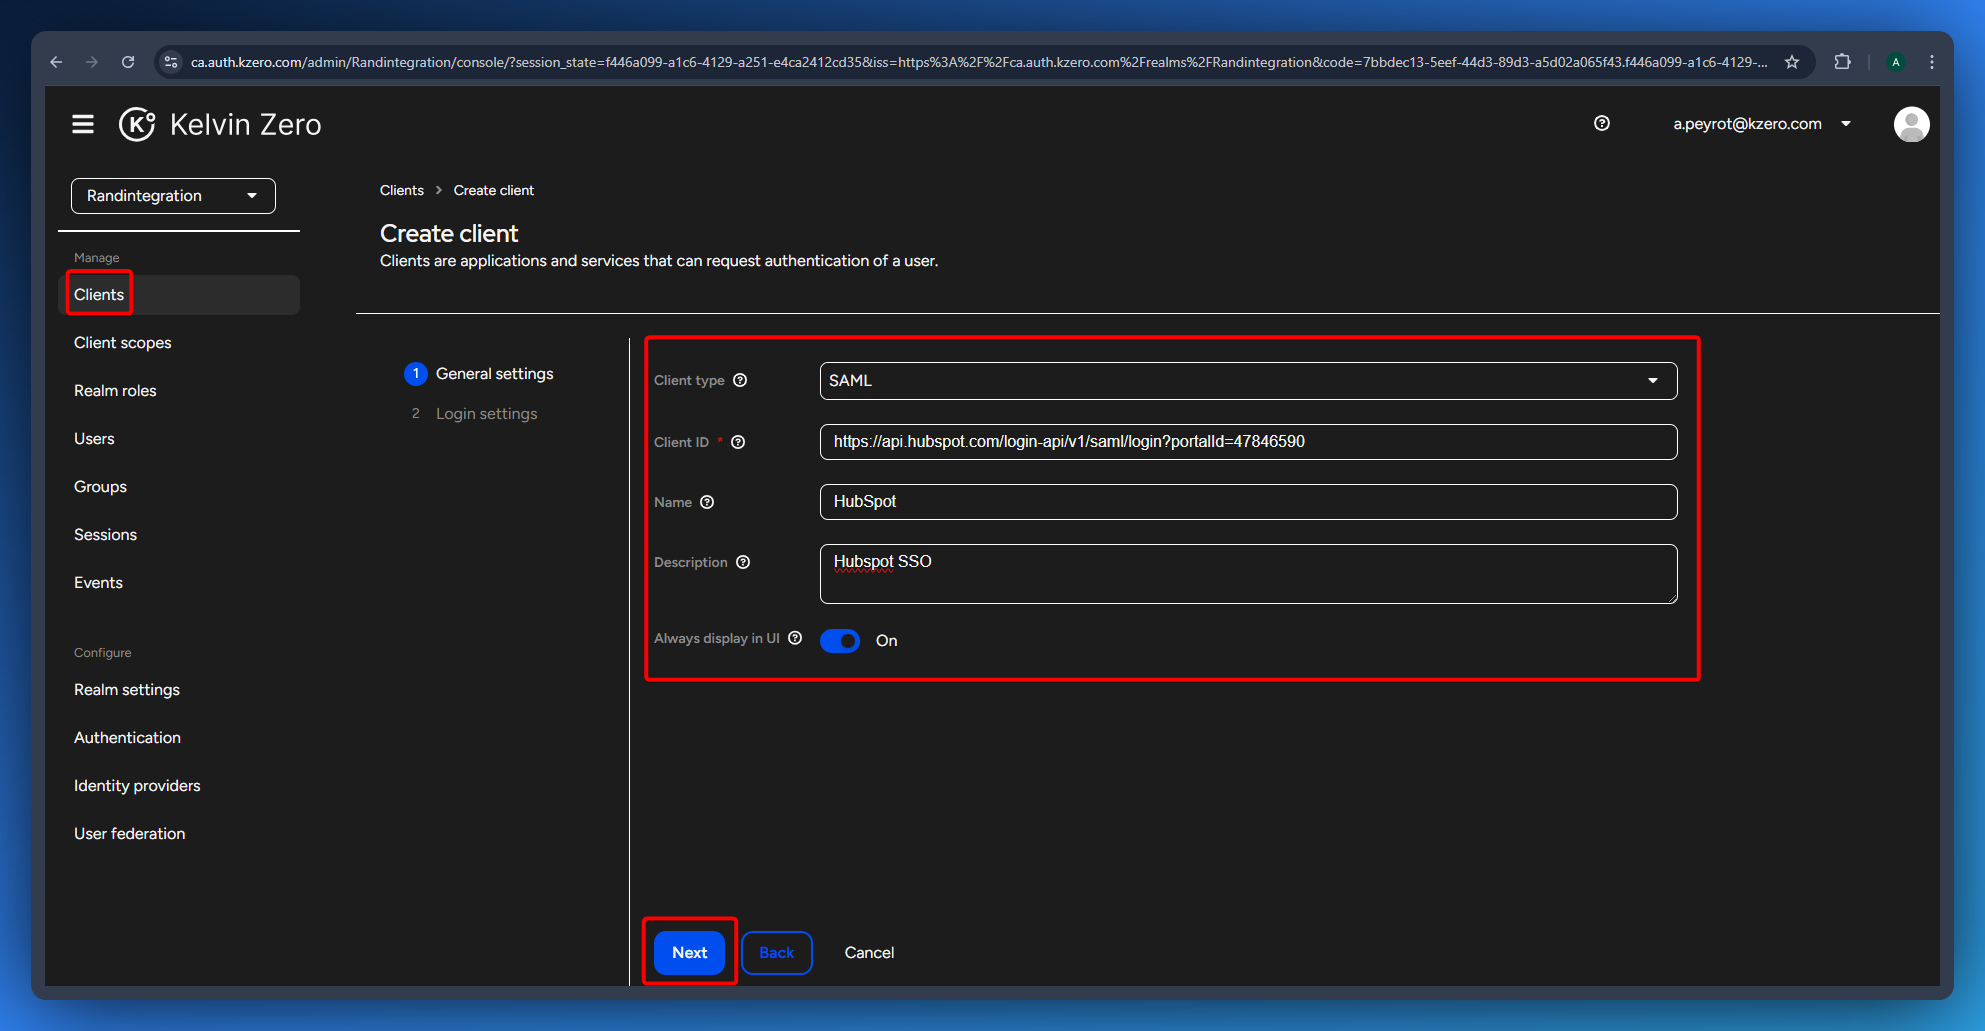The image size is (1985, 1031).
Task: Click the Next button
Action: pos(689,953)
